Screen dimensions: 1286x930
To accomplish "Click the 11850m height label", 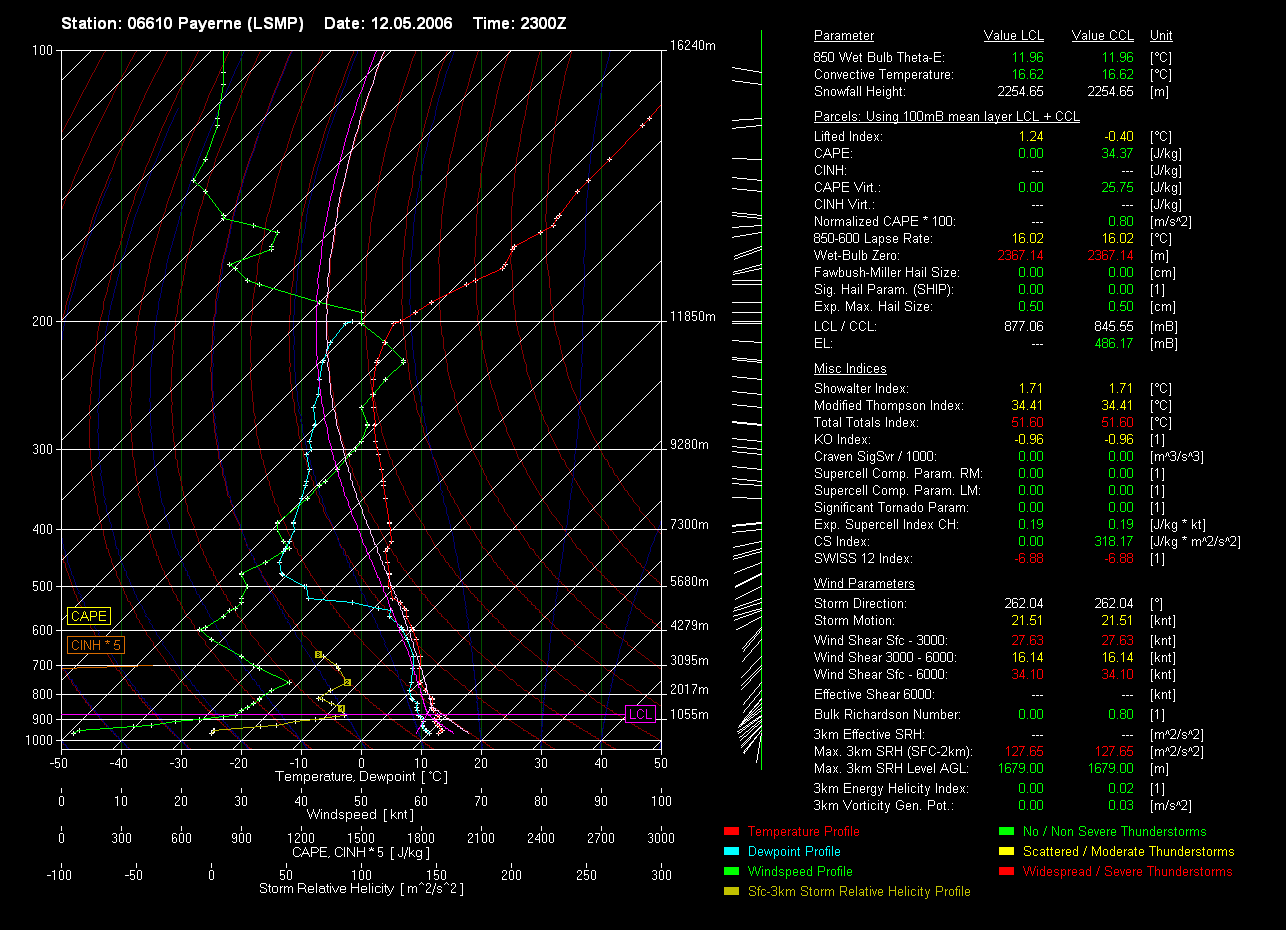I will click(x=693, y=317).
